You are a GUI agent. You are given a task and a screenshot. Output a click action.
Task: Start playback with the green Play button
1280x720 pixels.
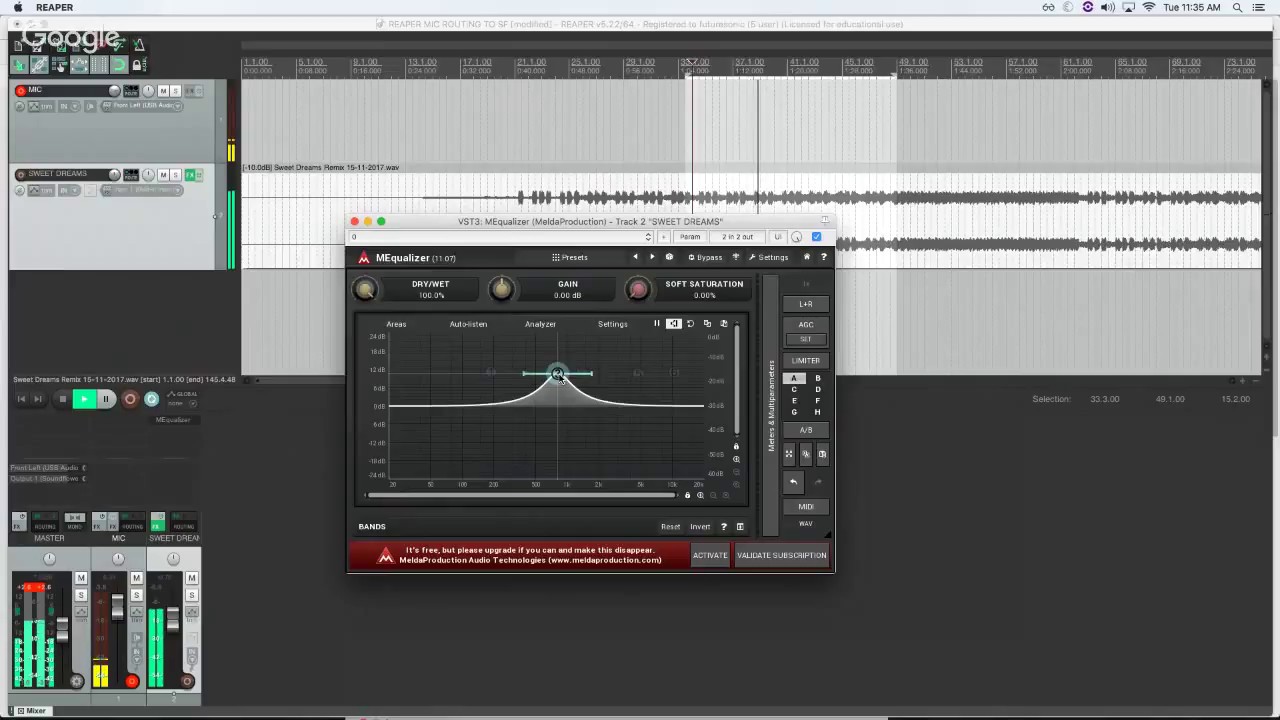point(83,399)
